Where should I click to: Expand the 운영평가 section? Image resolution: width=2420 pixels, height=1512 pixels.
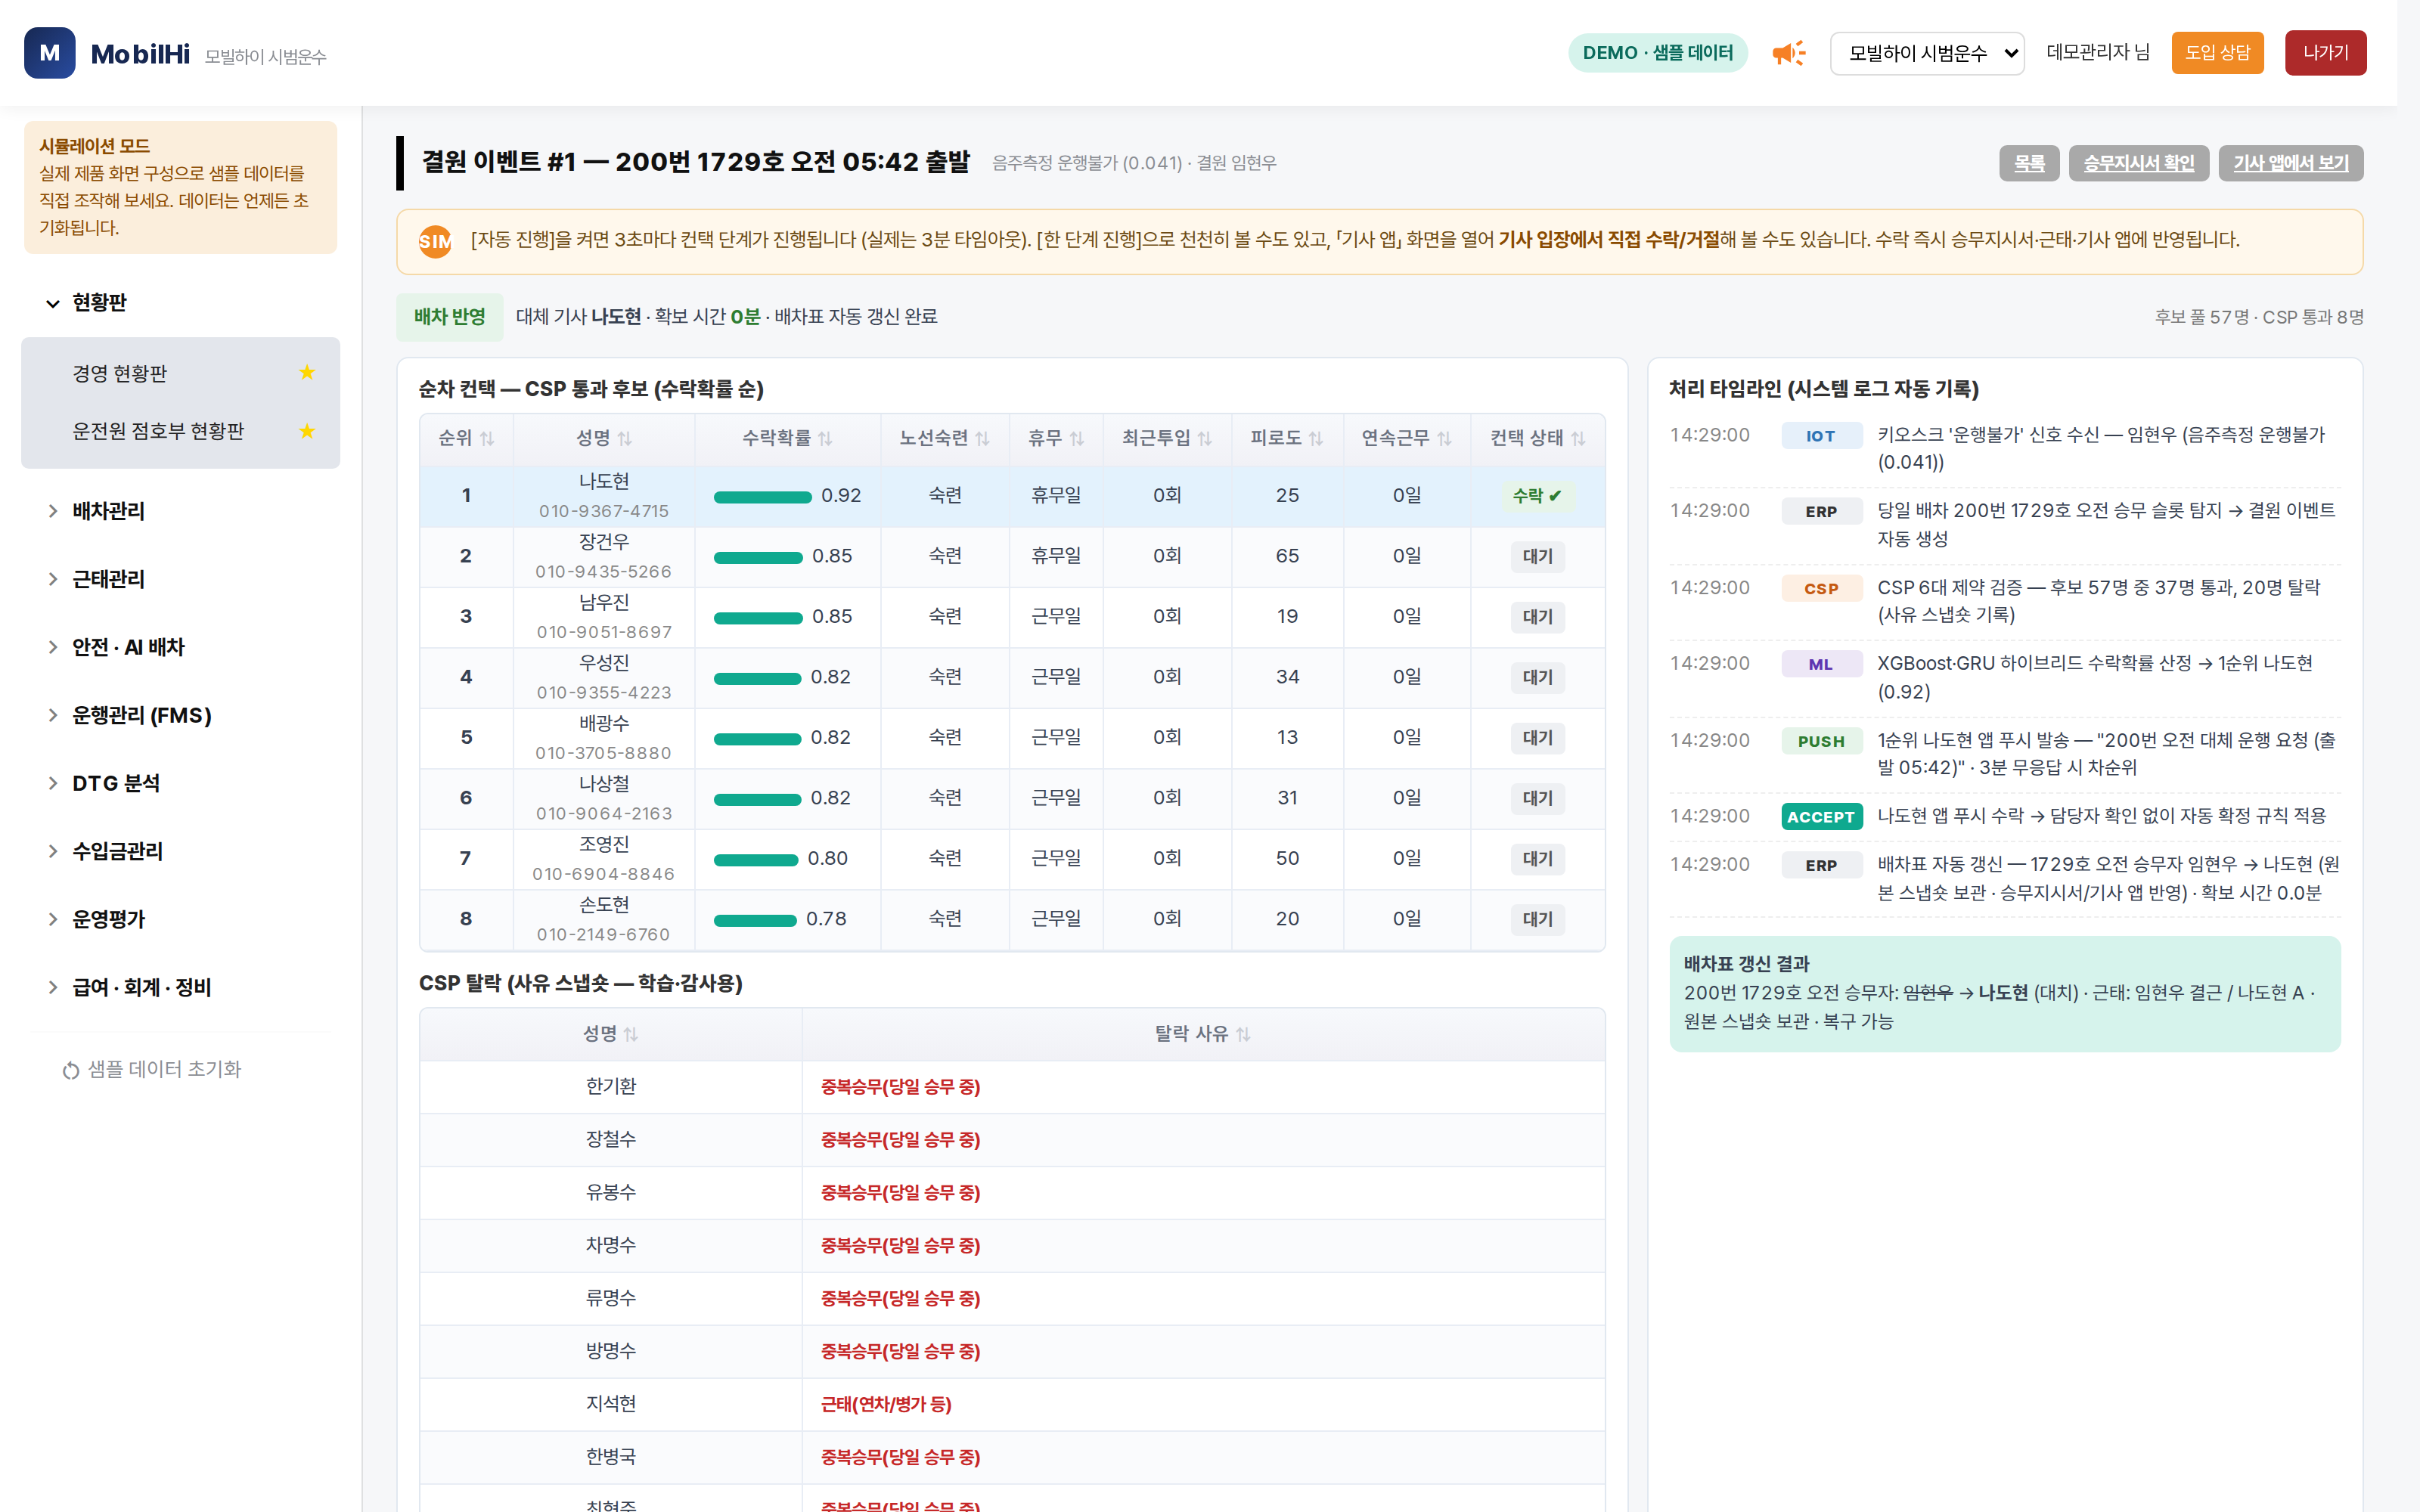tap(180, 919)
